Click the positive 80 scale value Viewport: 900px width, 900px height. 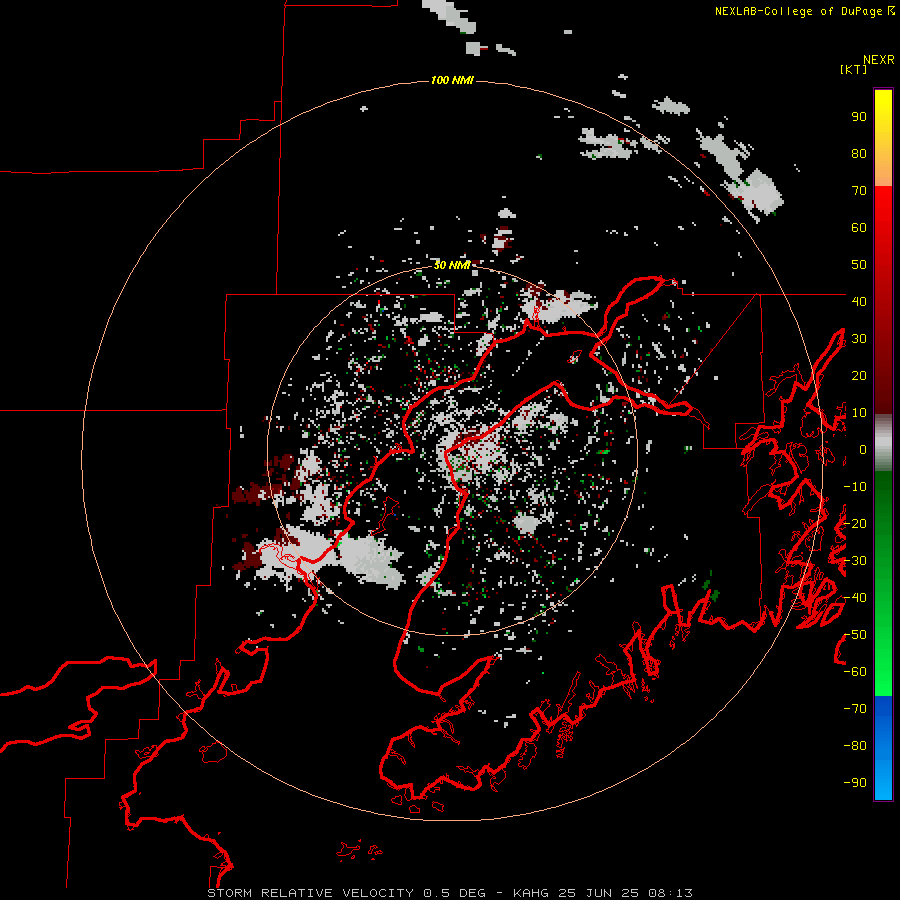click(859, 154)
